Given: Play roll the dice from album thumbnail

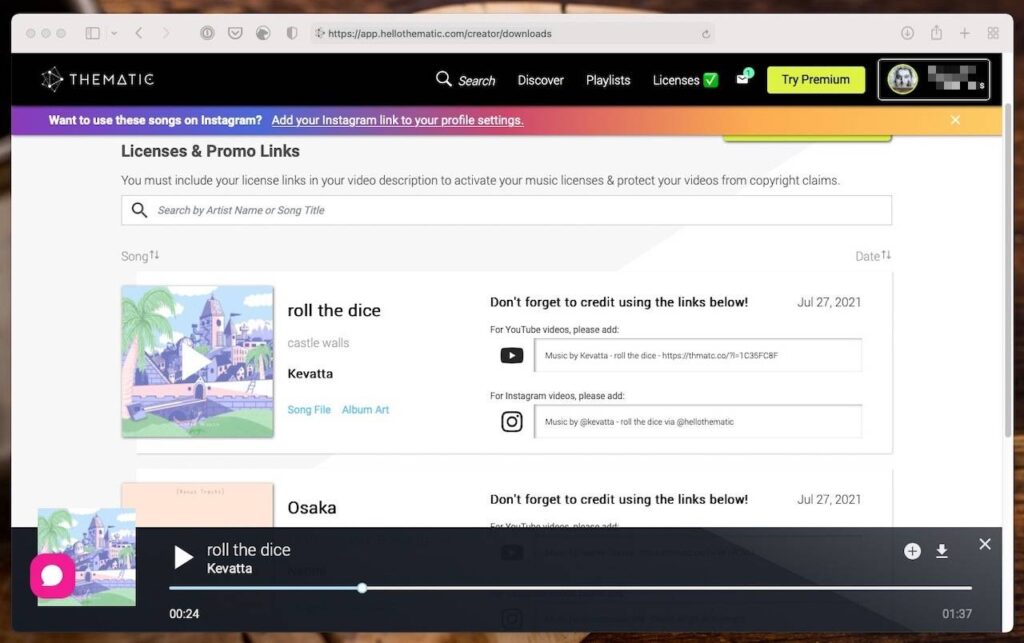Looking at the screenshot, I should [197, 361].
